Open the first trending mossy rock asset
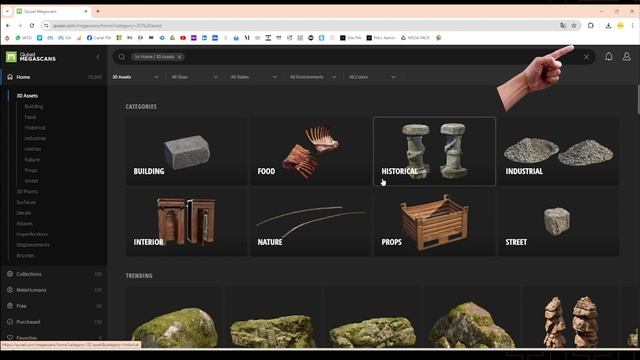Image resolution: width=640 pixels, height=360 pixels. point(174,317)
